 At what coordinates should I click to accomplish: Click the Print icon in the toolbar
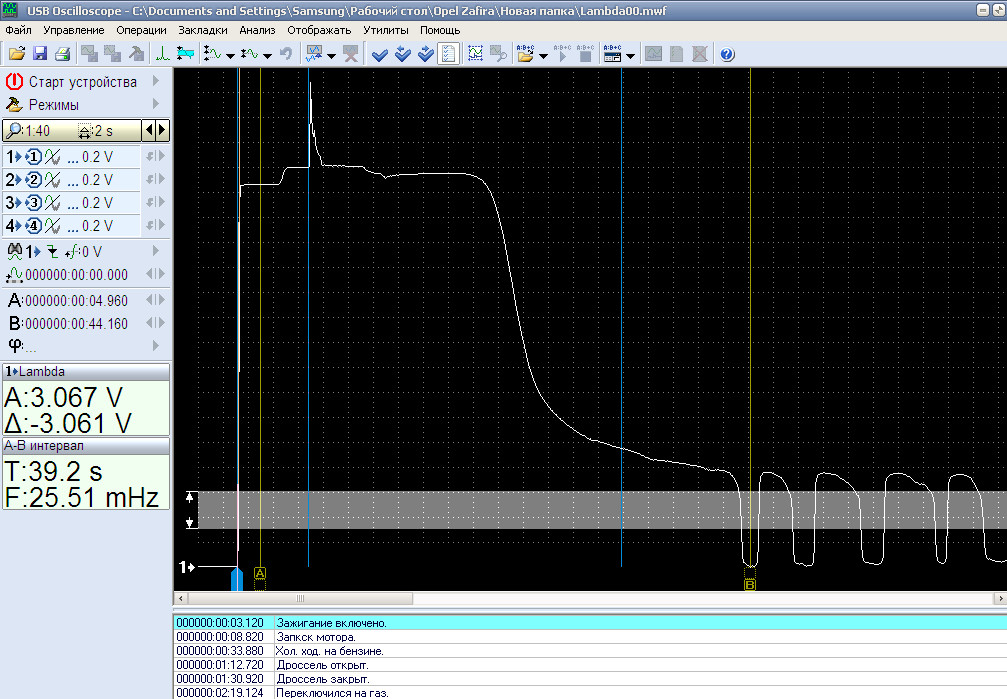pyautogui.click(x=62, y=54)
